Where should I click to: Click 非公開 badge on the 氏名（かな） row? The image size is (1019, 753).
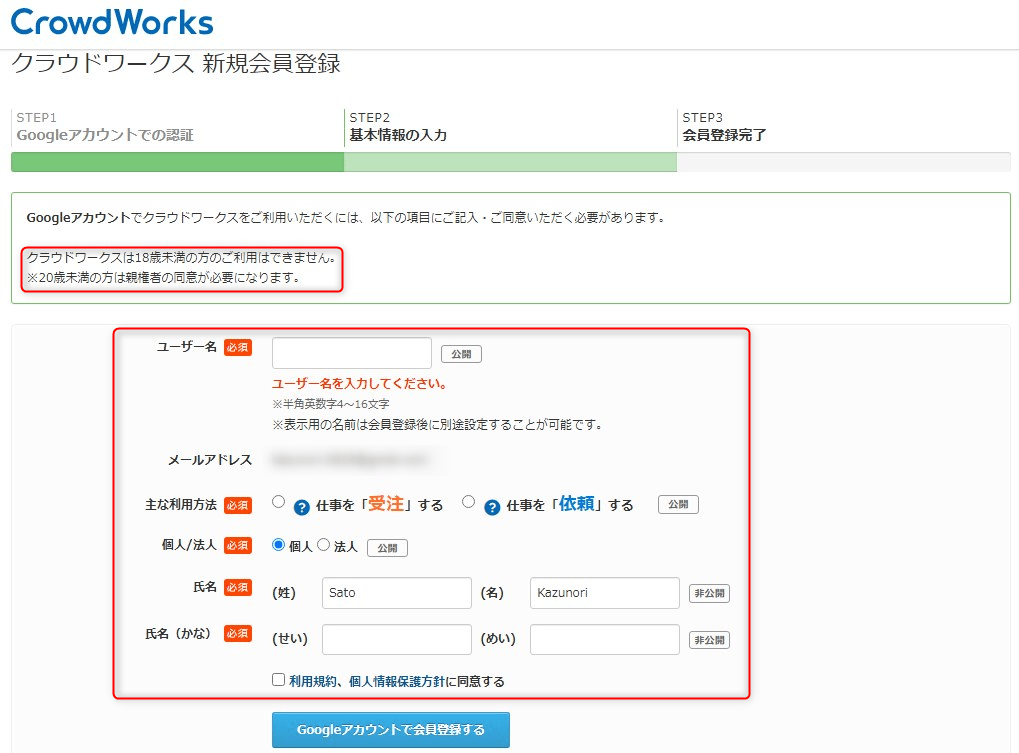709,640
